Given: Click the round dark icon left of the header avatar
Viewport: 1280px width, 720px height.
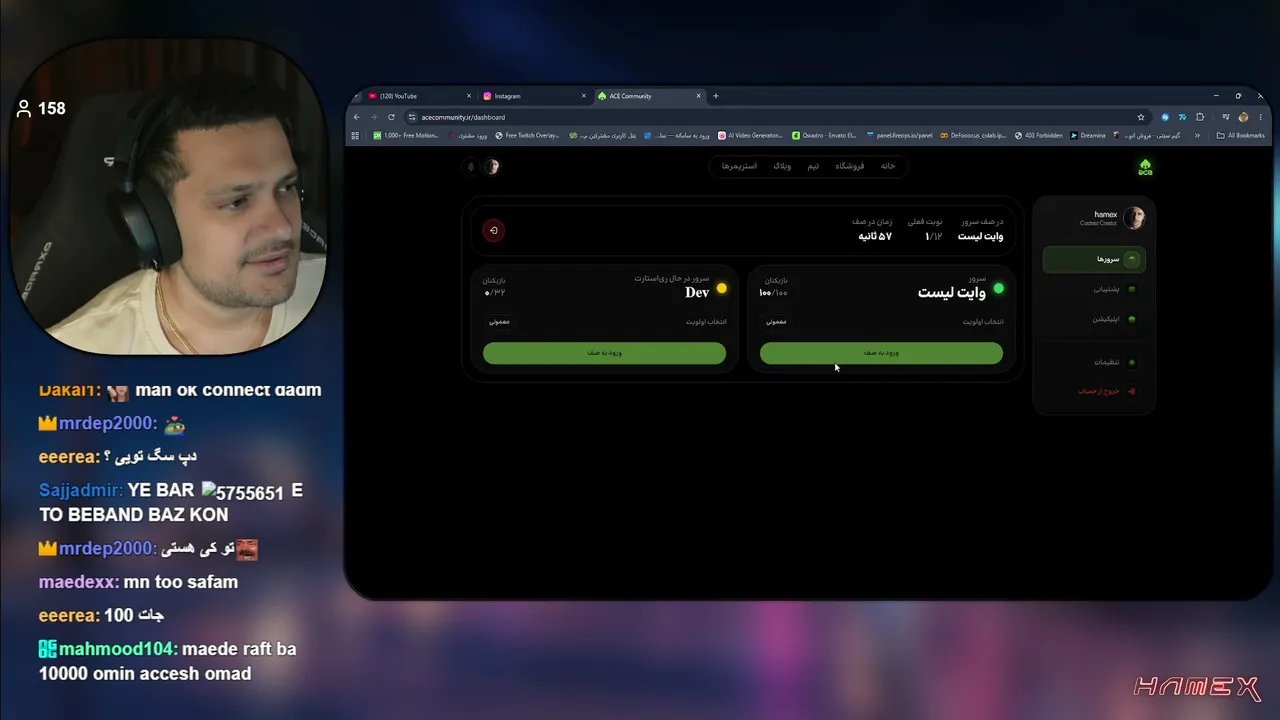Looking at the screenshot, I should click(x=471, y=167).
